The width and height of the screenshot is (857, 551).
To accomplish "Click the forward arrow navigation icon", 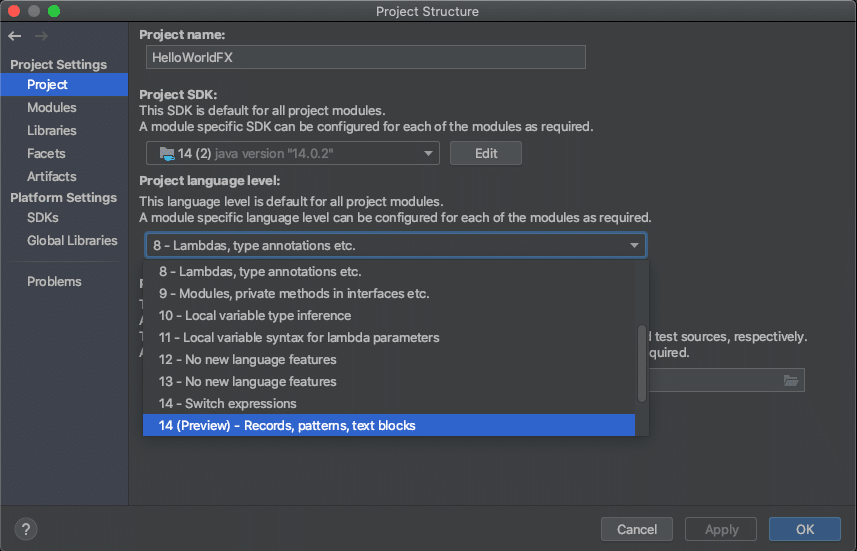I will pyautogui.click(x=41, y=36).
